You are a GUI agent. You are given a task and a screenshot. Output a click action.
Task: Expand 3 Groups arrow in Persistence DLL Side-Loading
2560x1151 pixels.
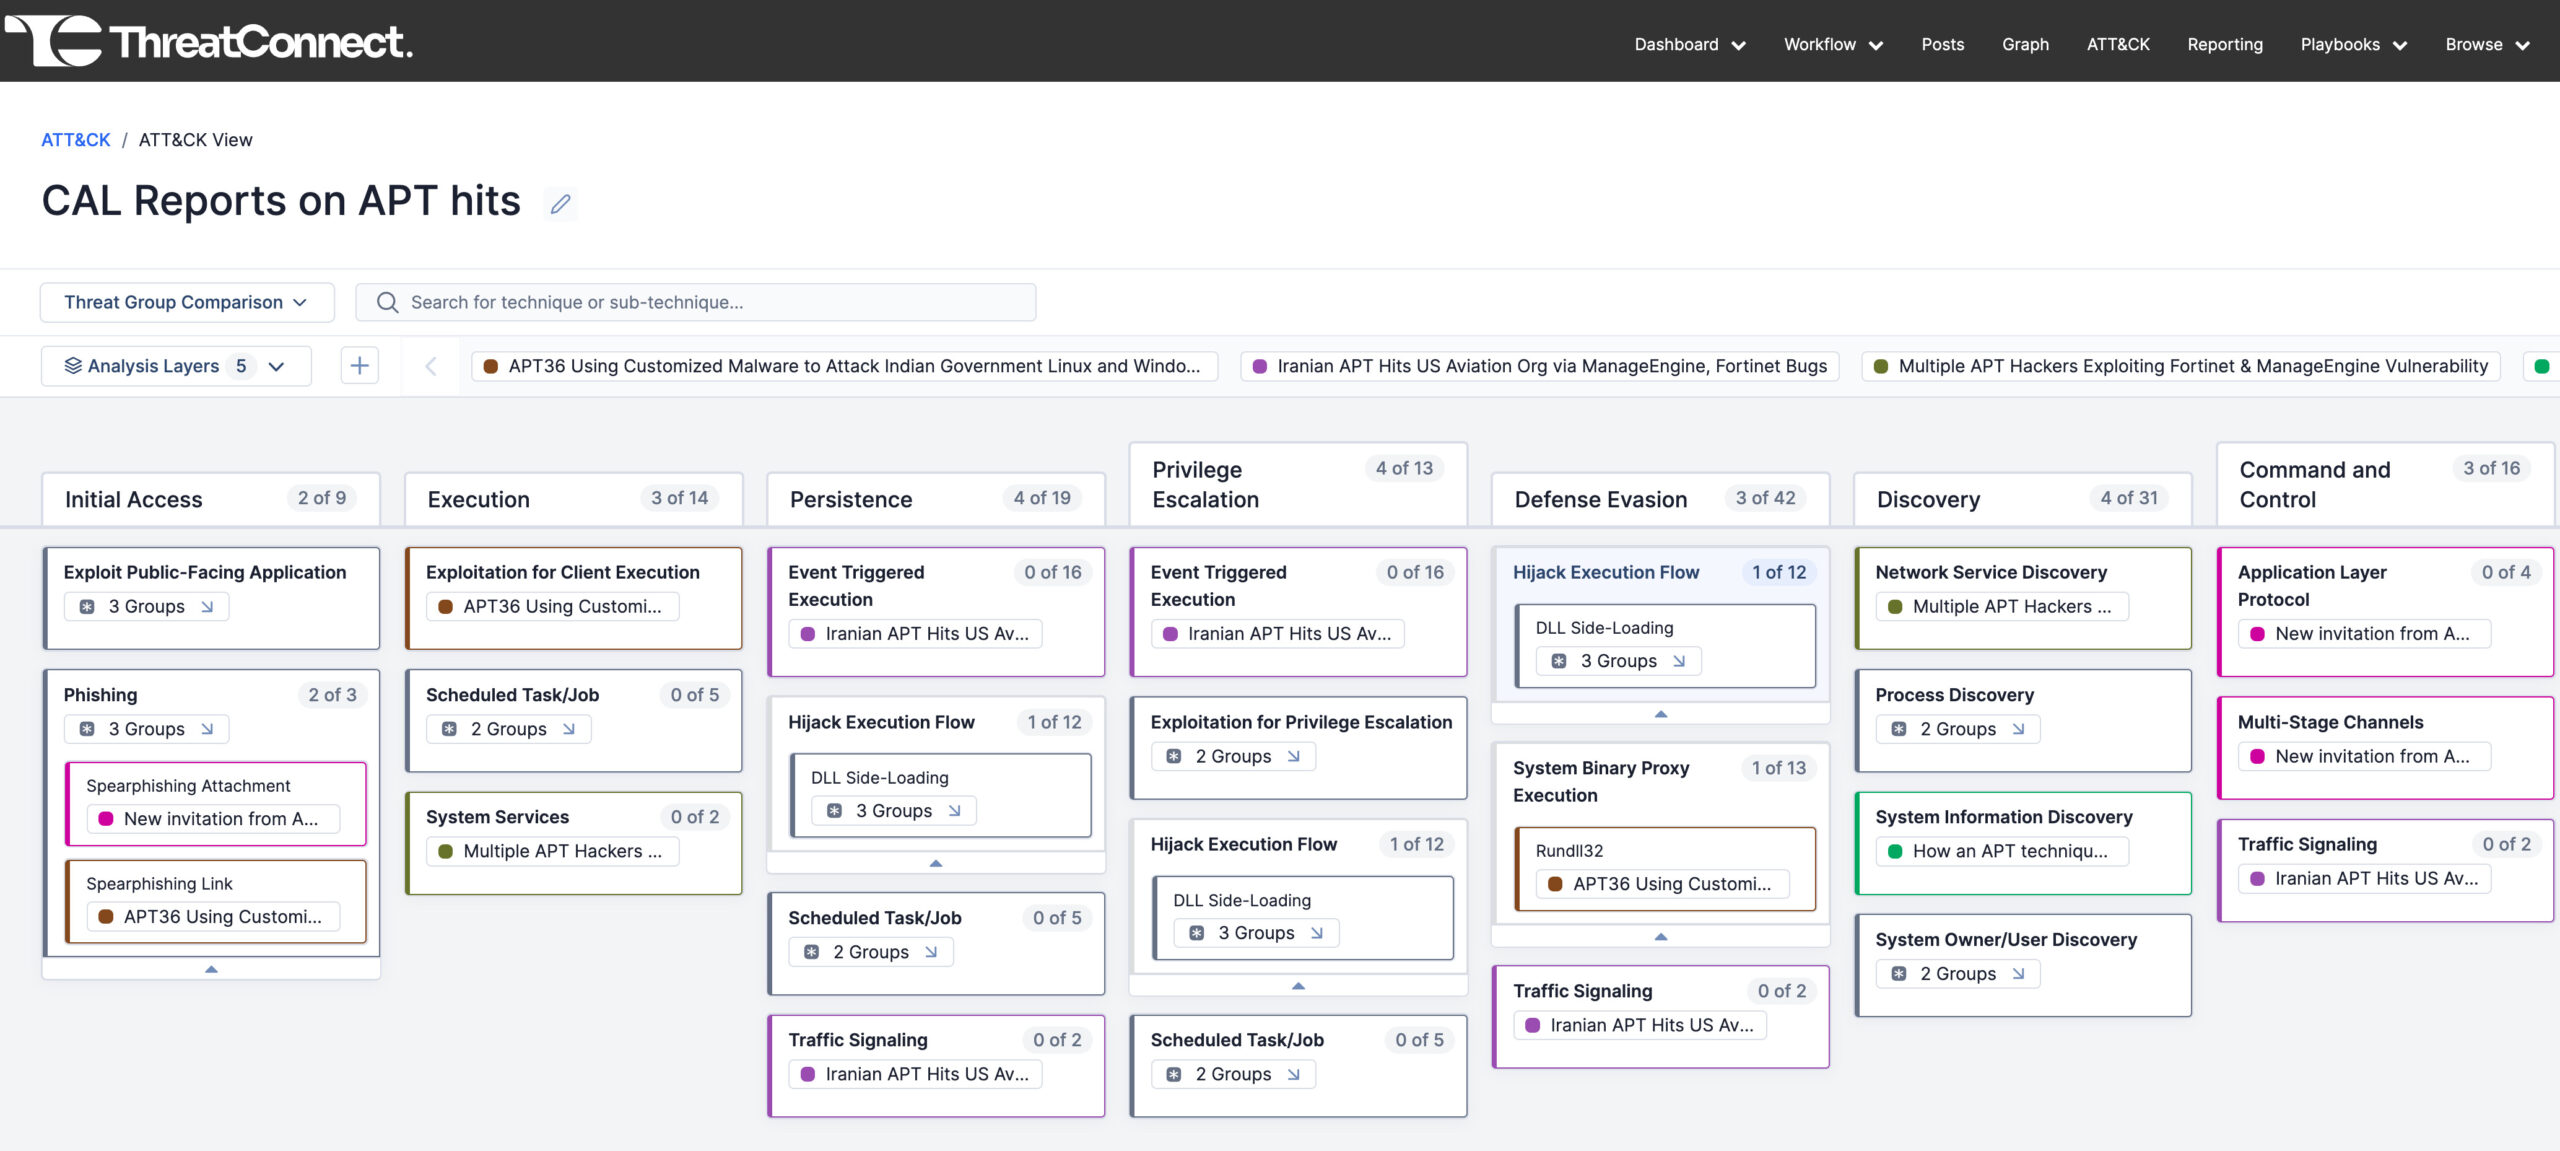[954, 811]
